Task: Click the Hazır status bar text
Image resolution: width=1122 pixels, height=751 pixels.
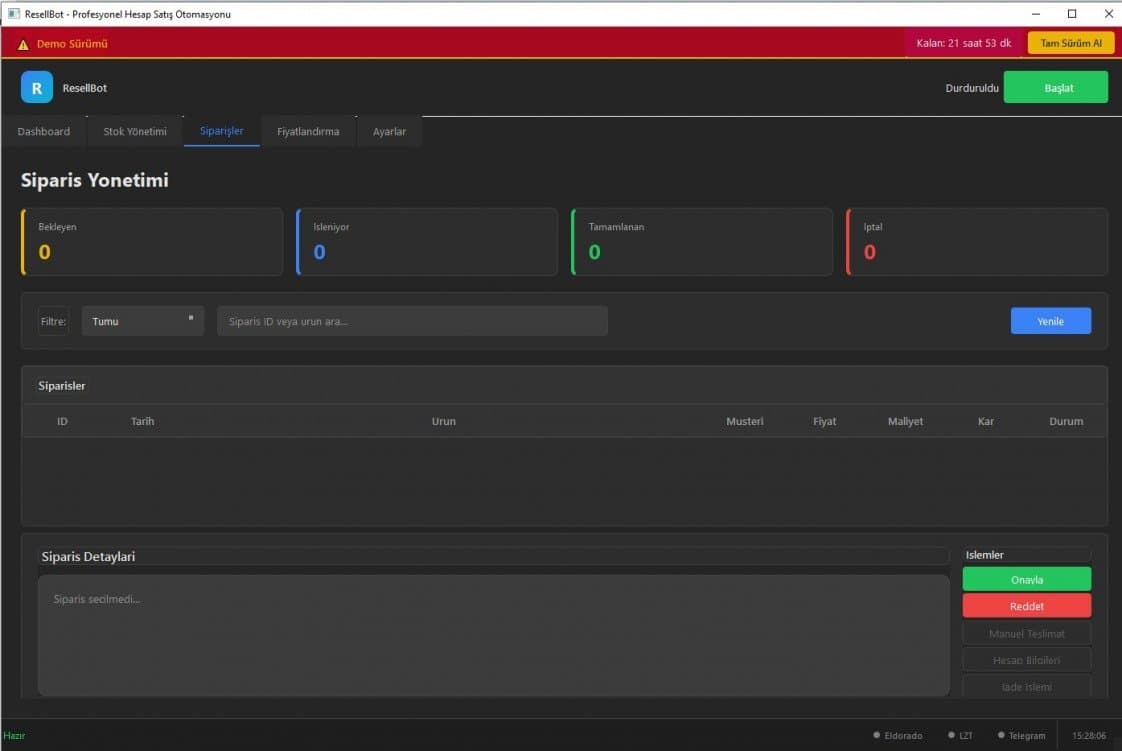Action: 14,735
